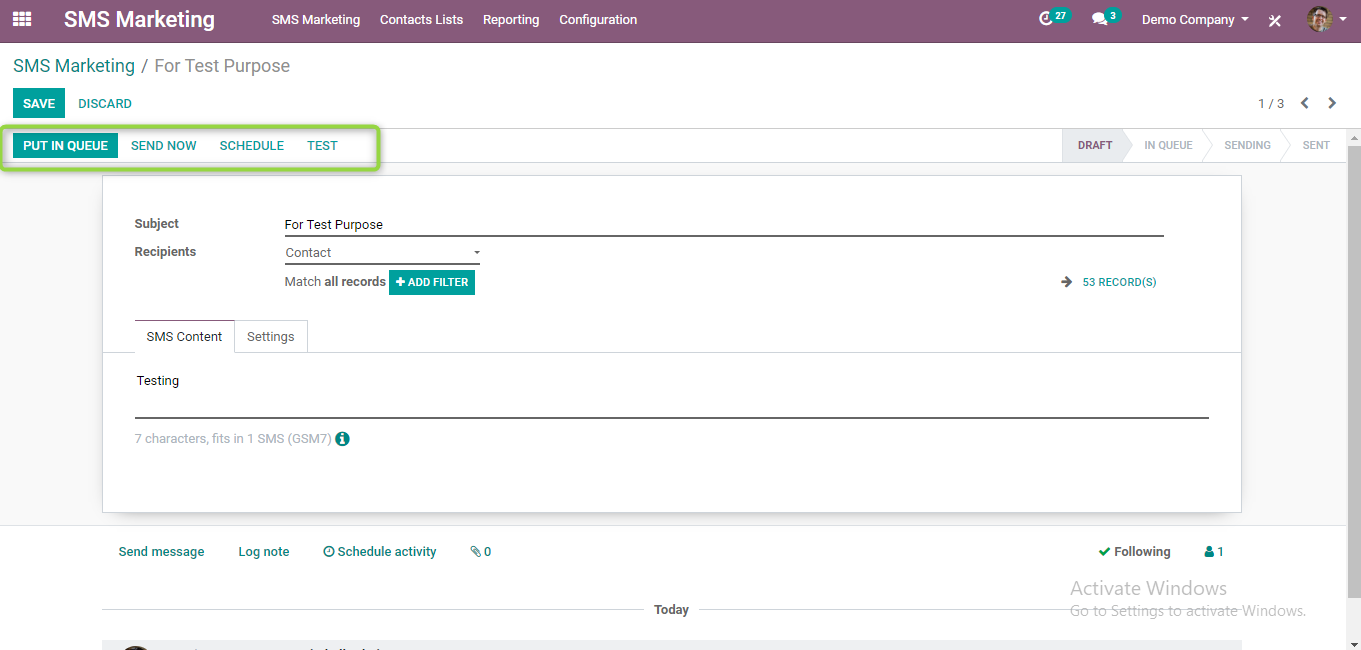This screenshot has height=650, width=1361.
Task: Click Schedule activity in the chatter
Action: pyautogui.click(x=380, y=551)
